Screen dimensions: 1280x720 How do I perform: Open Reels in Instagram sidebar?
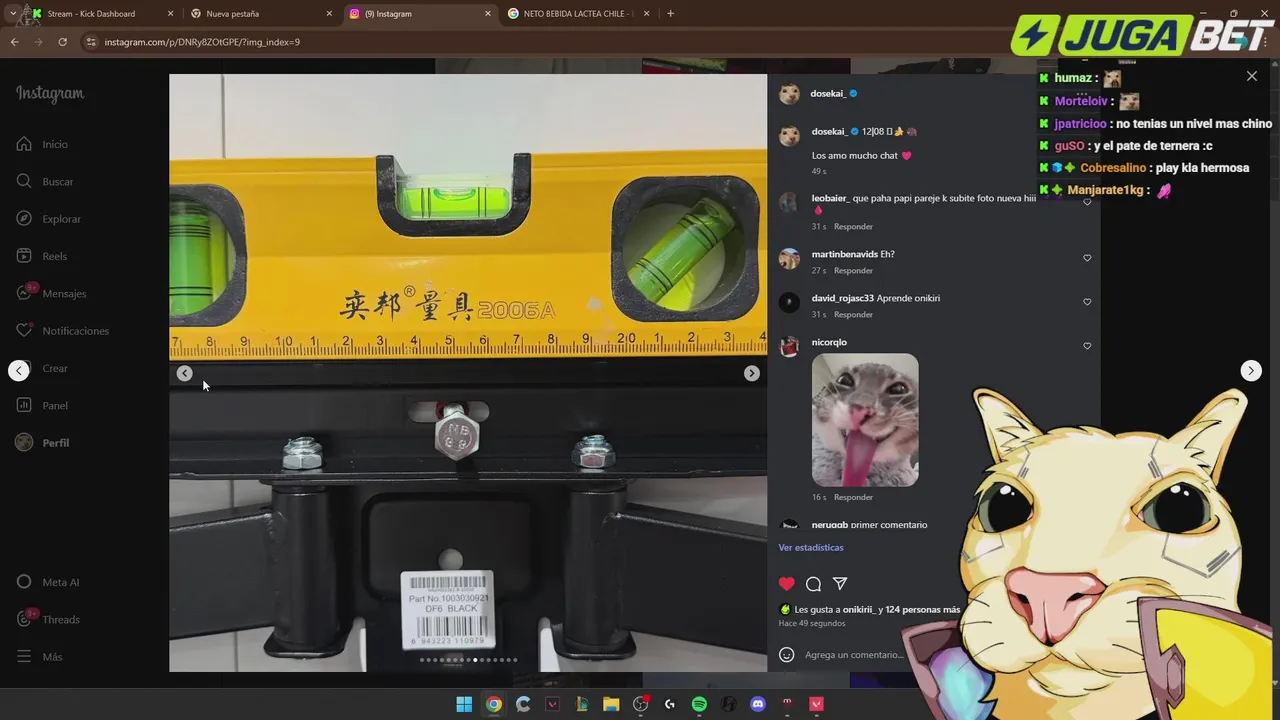(42, 256)
